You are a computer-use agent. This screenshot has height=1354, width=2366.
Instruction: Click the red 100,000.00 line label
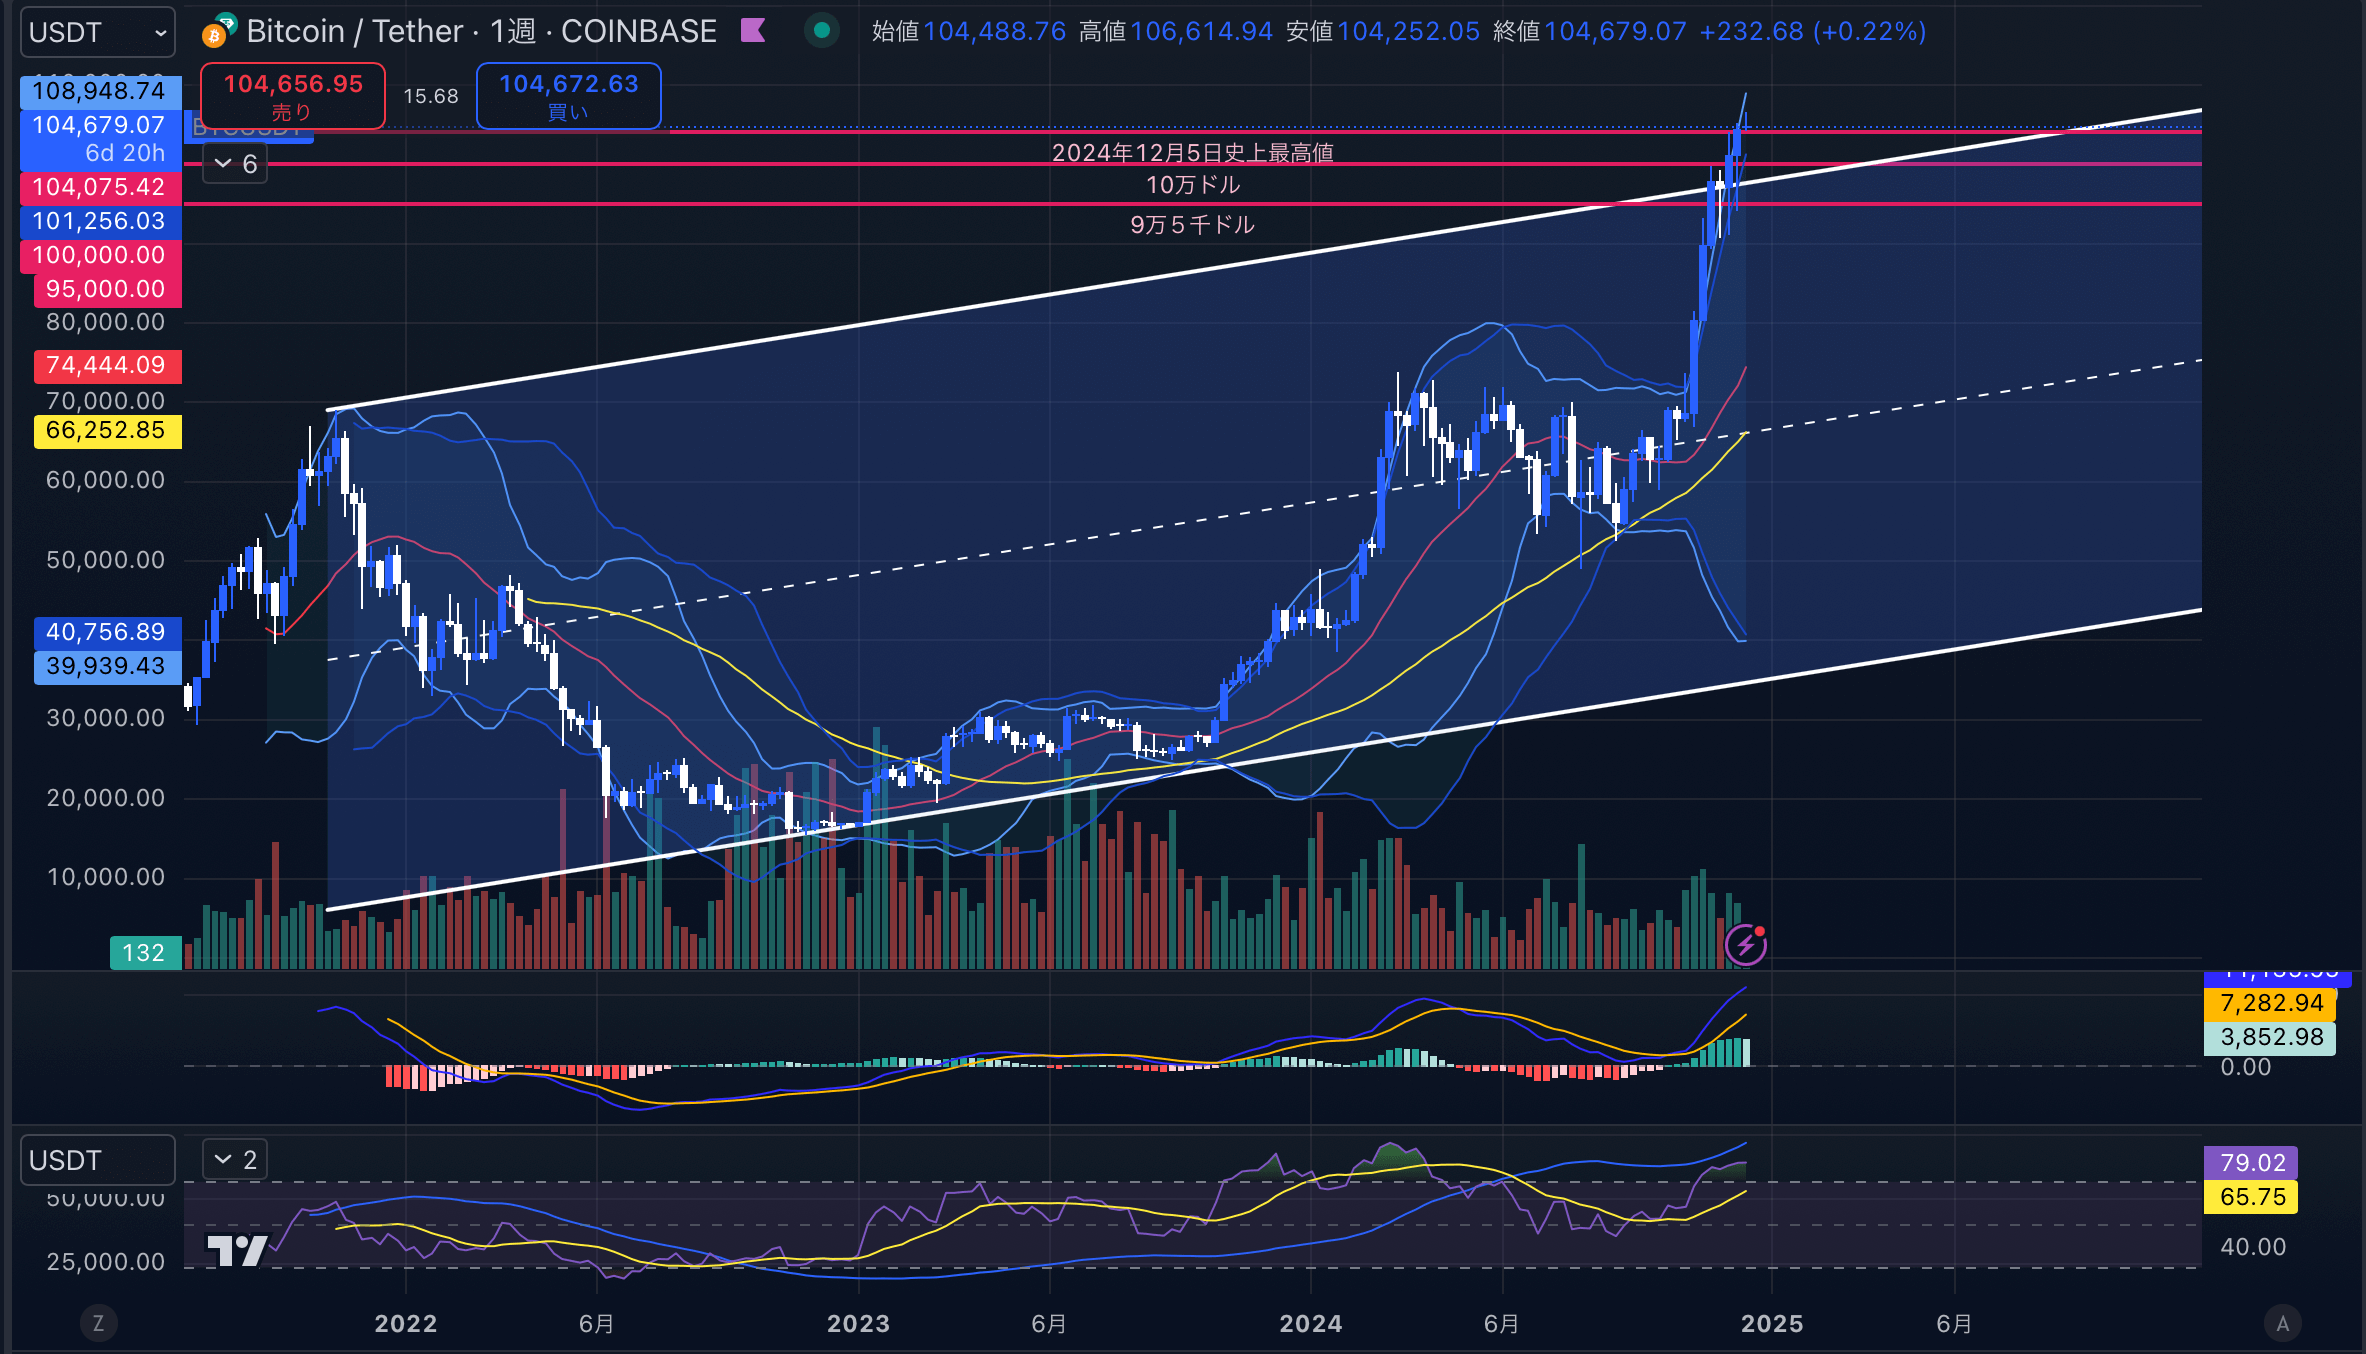pos(101,255)
